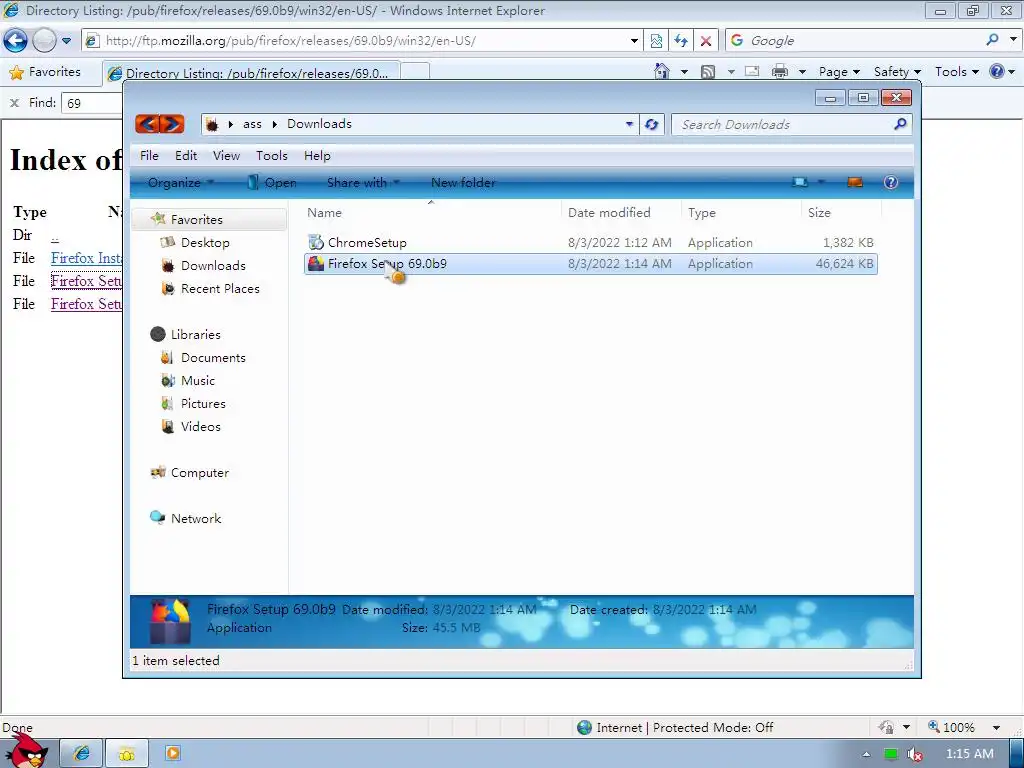Open the IE Page menu dropdown
Image resolution: width=1024 pixels, height=768 pixels.
pyautogui.click(x=839, y=72)
